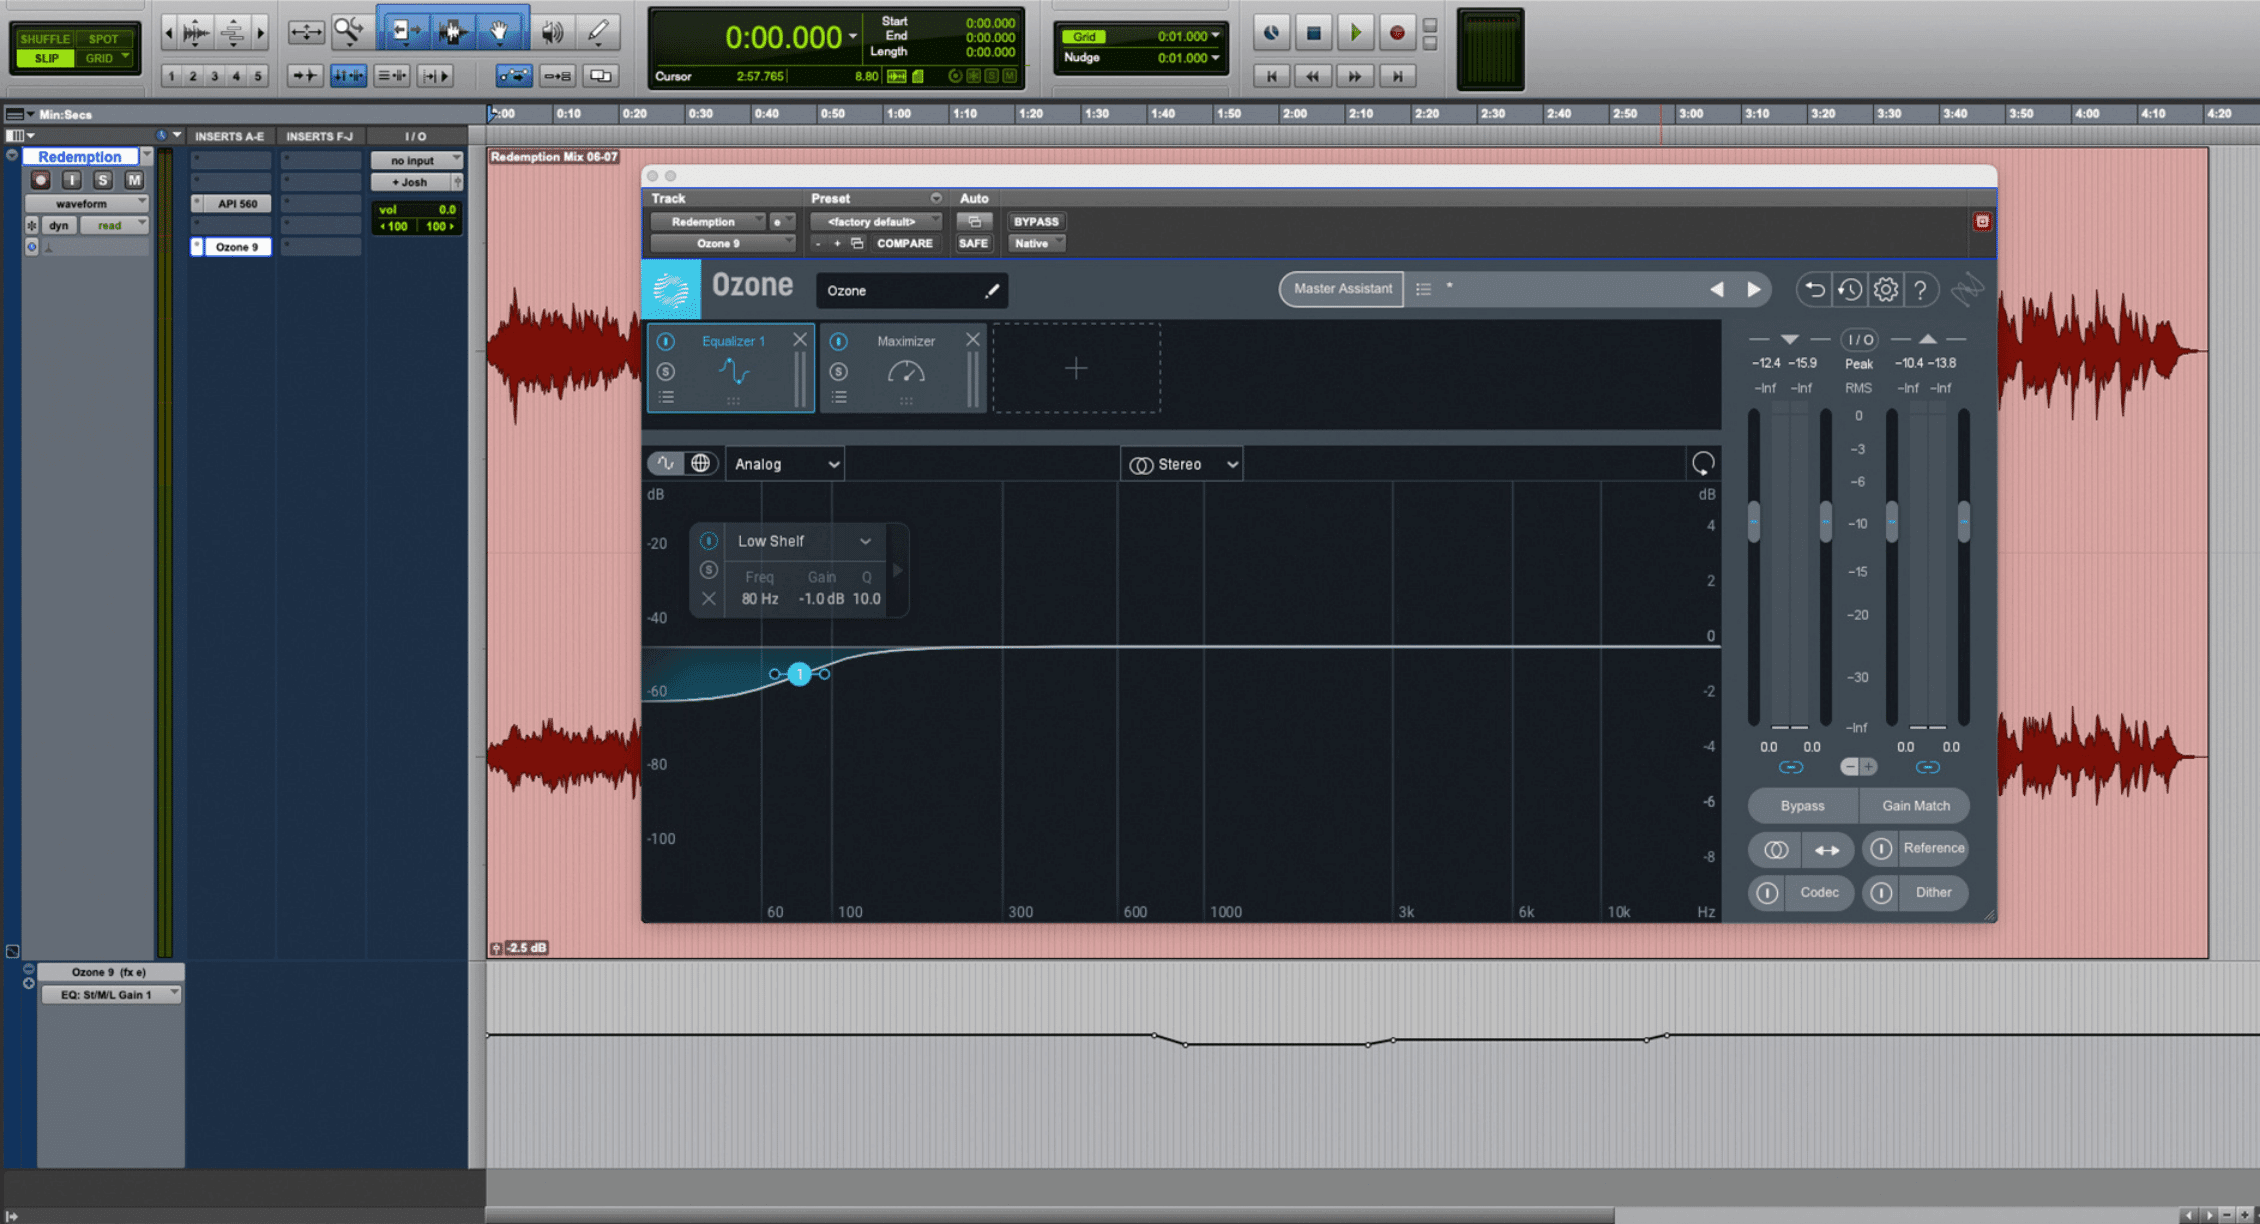Select the Scrubber speaker tool
This screenshot has height=1224, width=2260.
pyautogui.click(x=552, y=32)
